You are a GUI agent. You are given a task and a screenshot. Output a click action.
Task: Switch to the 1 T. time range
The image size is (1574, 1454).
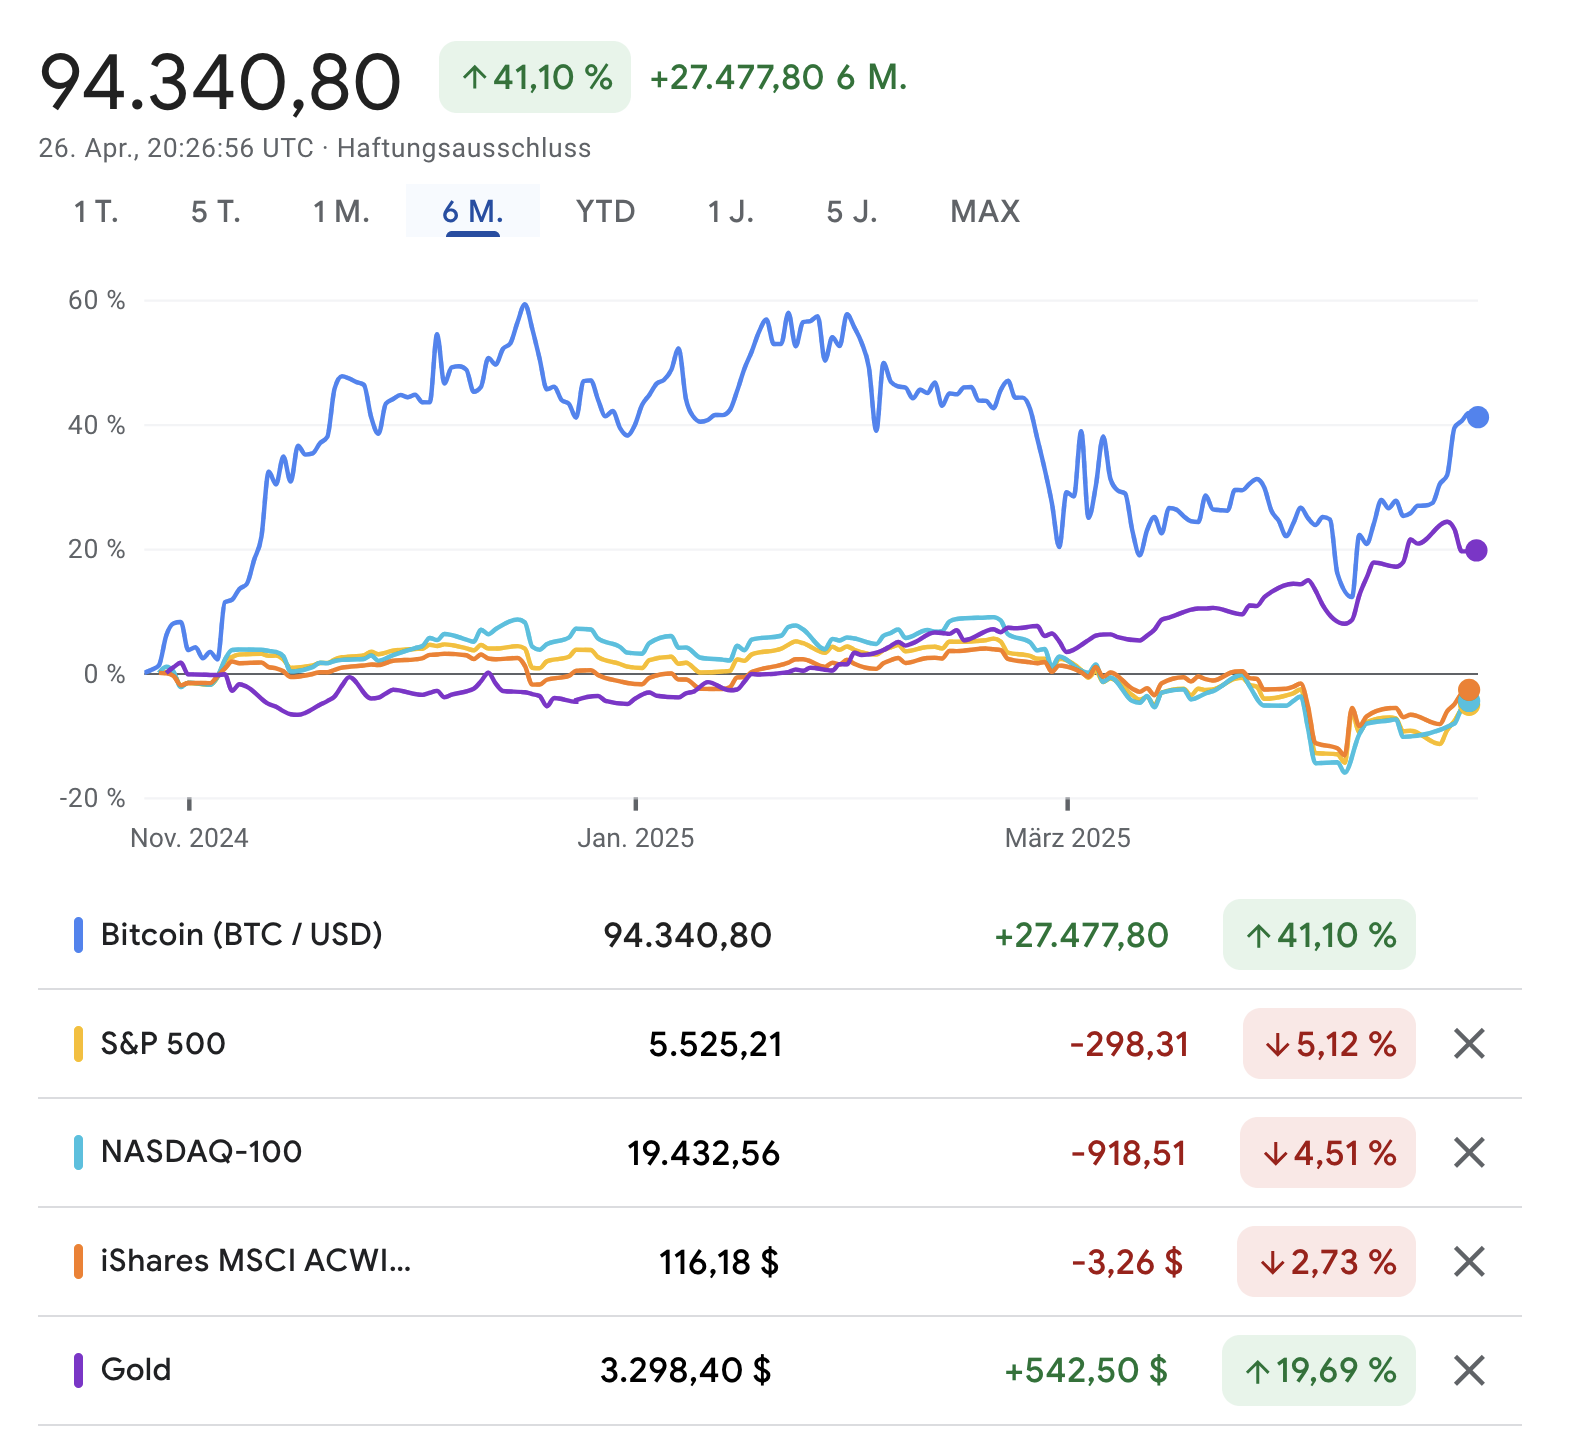(x=96, y=212)
